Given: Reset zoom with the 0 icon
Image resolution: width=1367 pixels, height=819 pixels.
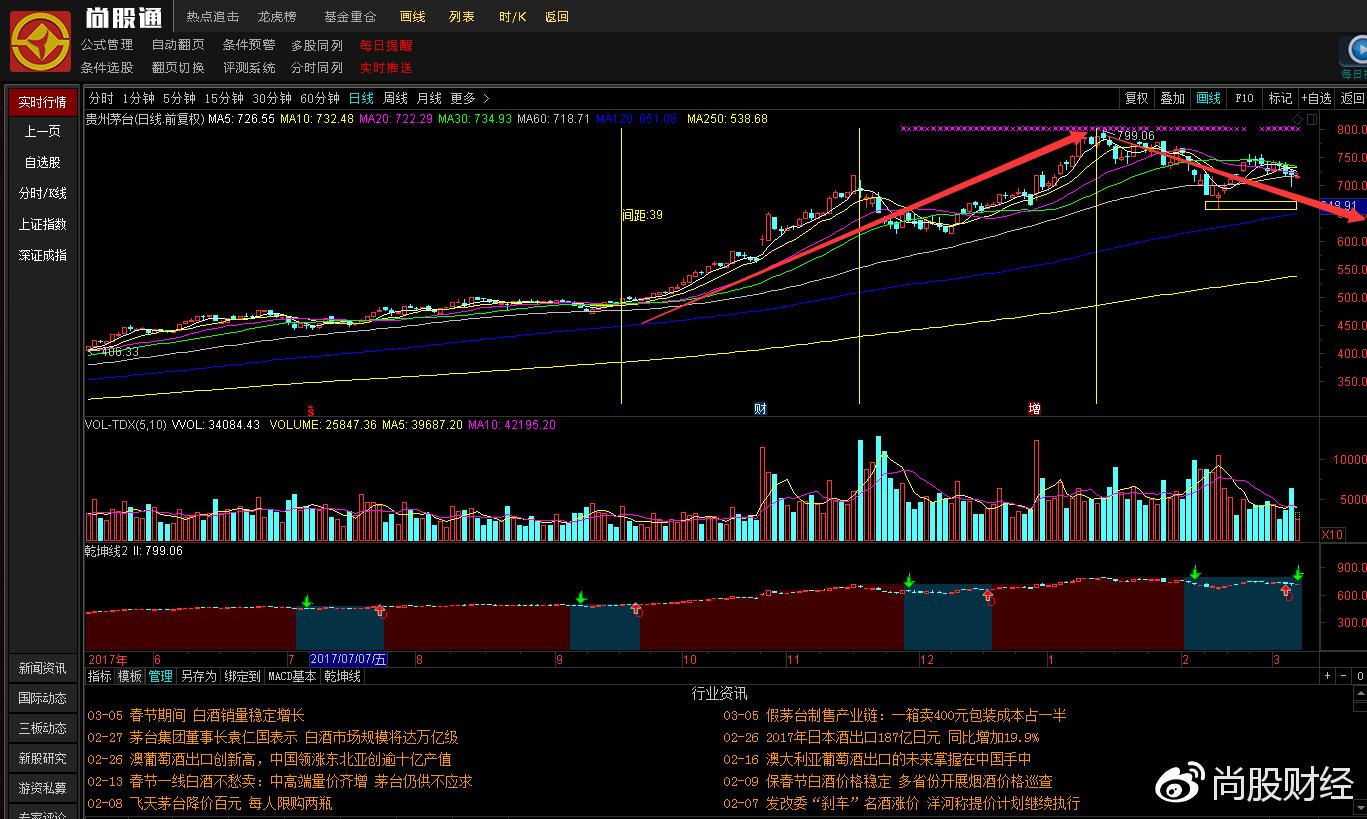Looking at the screenshot, I should pyautogui.click(x=1359, y=676).
